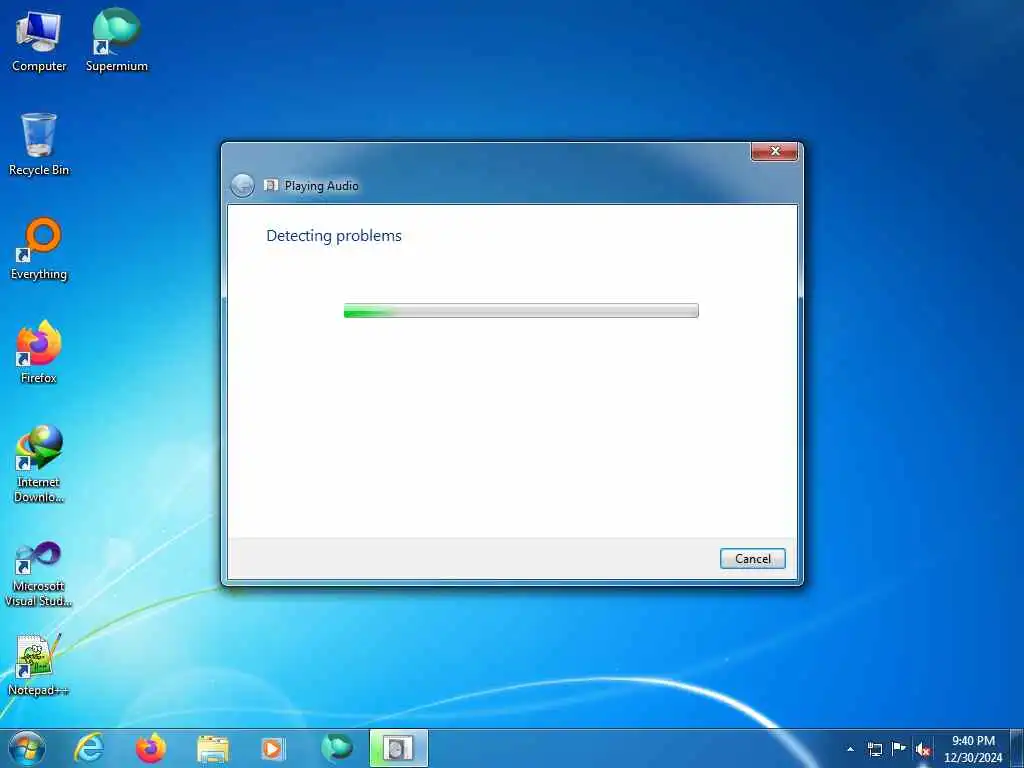Viewport: 1024px width, 768px height.
Task: Click the back arrow in Playing Audio dialog
Action: tap(242, 185)
